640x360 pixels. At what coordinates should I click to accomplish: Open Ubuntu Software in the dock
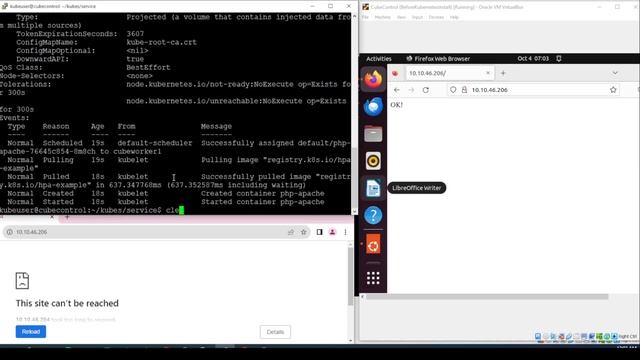(373, 244)
